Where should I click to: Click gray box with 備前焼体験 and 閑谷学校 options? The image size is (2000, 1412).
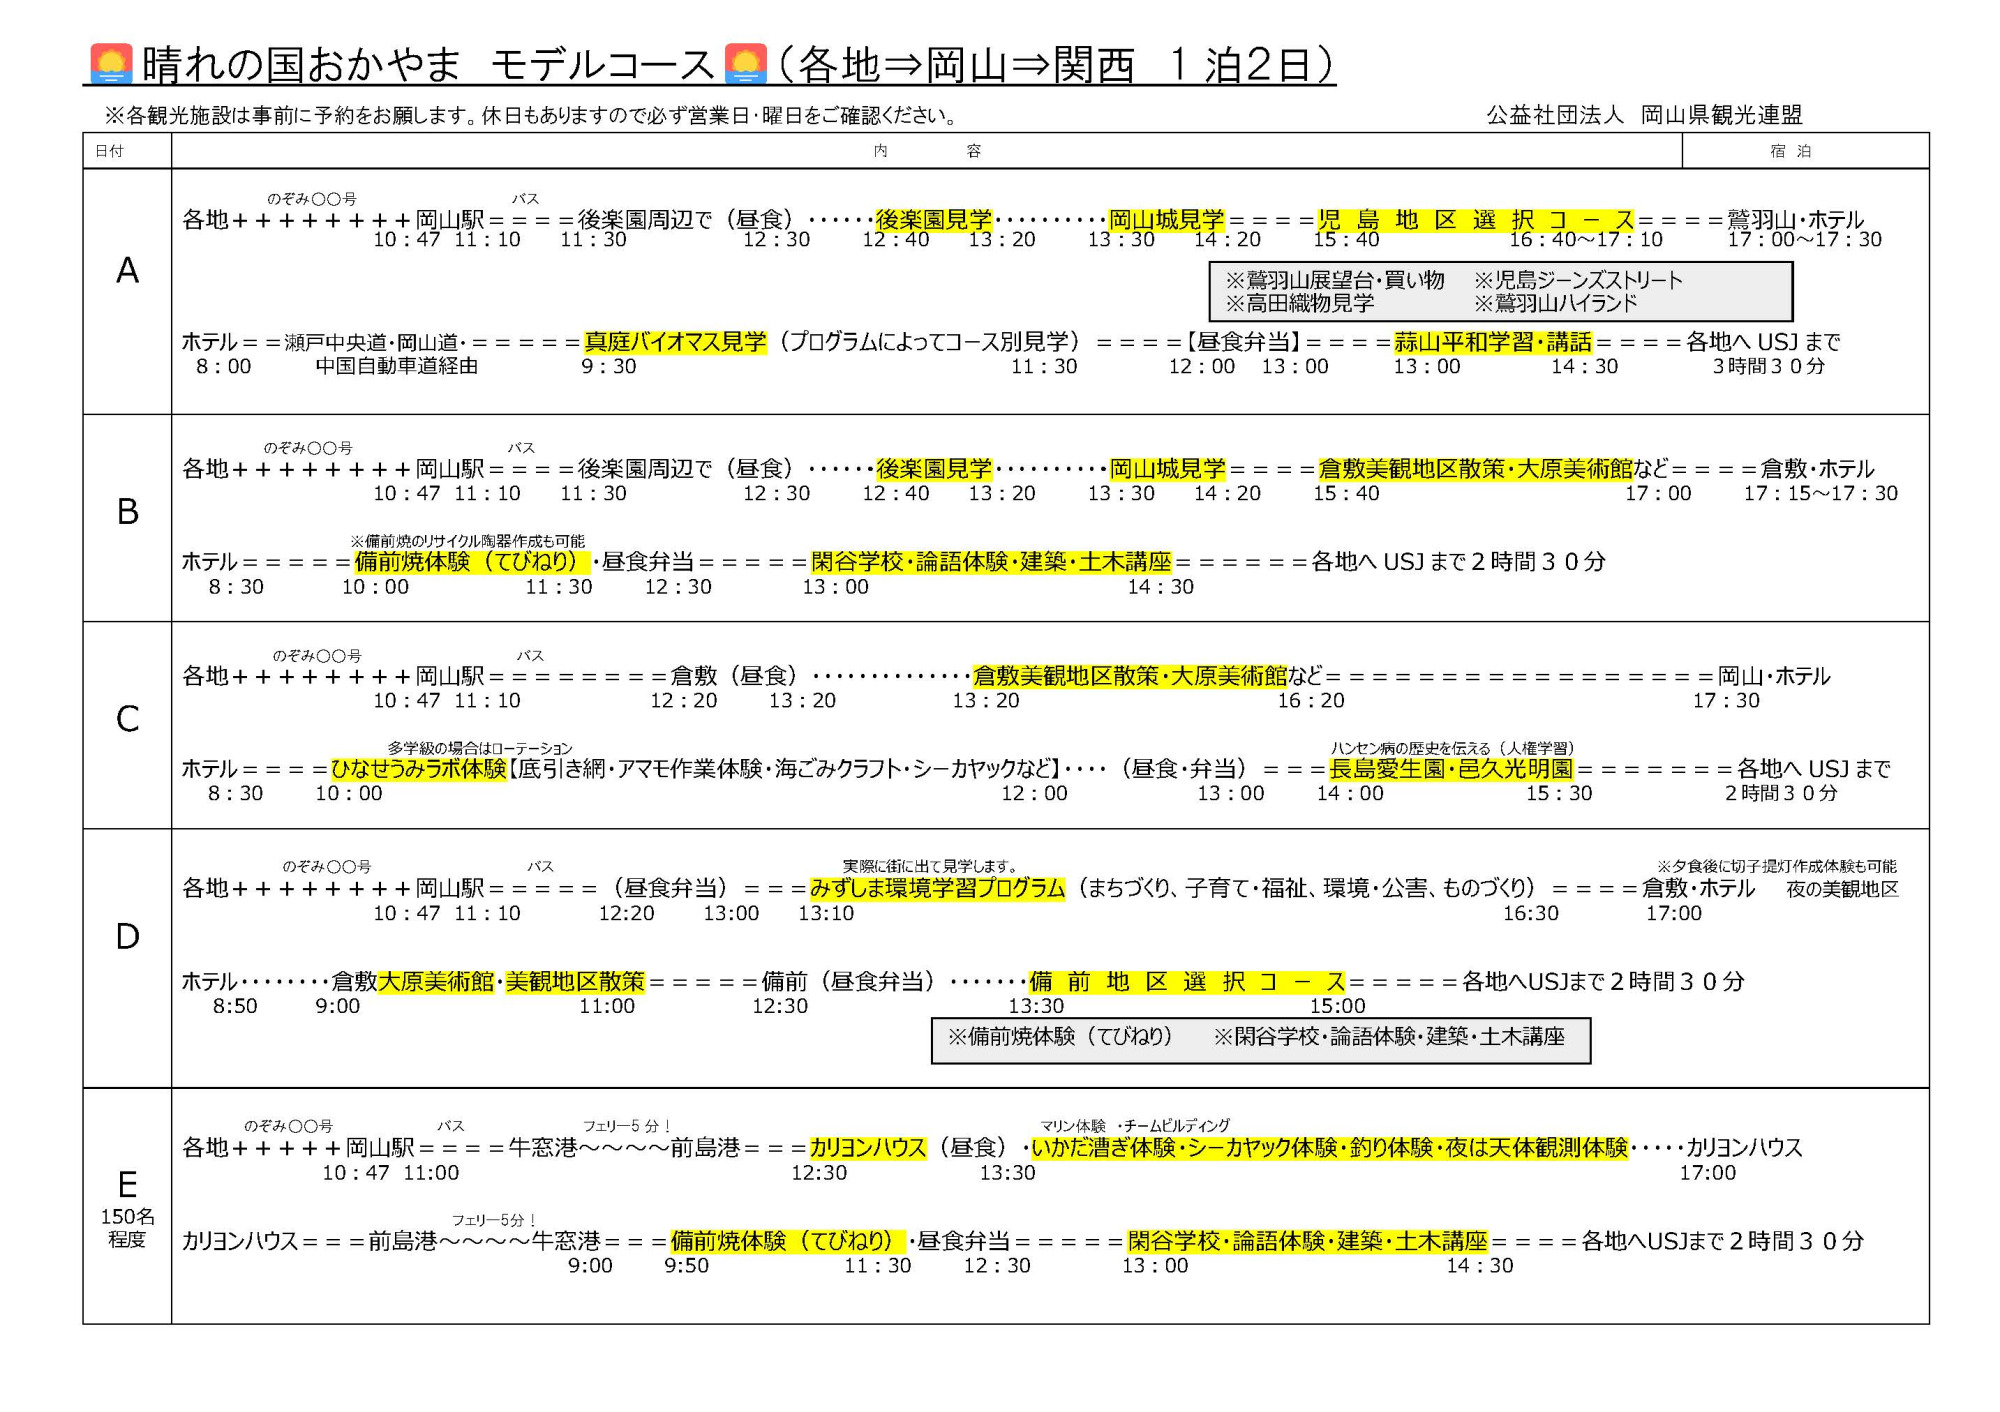click(x=1260, y=1040)
